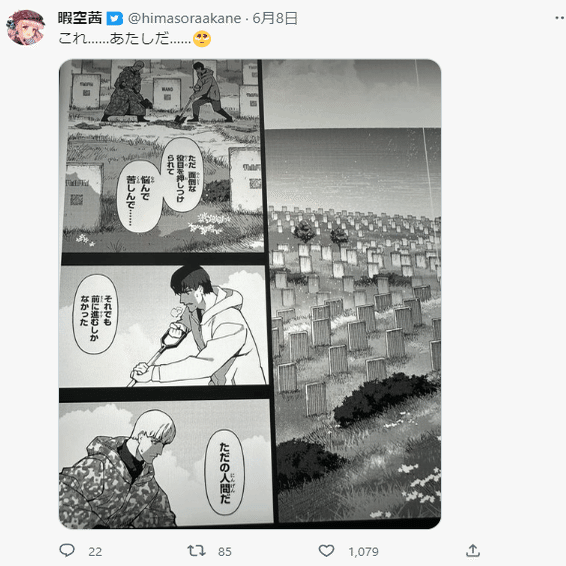Screen dimensions: 566x566
Task: Click the panel with blond man in camouflage
Action: click(x=166, y=463)
